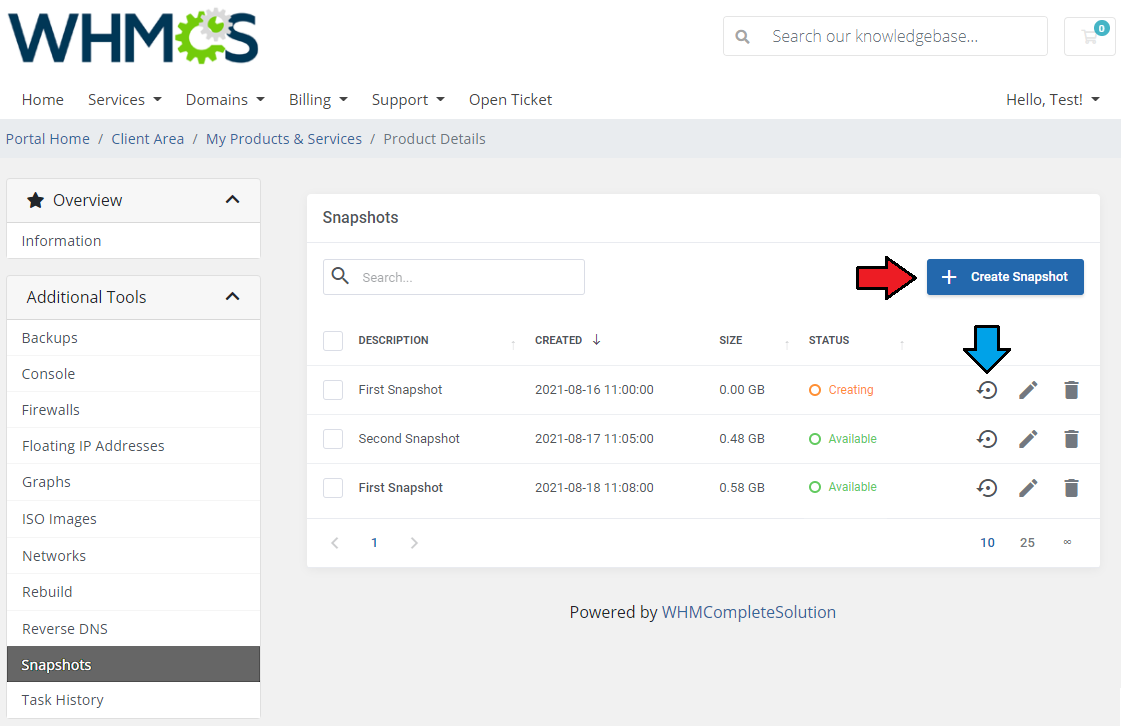
Task: Open Rebuild in sidebar
Action: [x=133, y=592]
